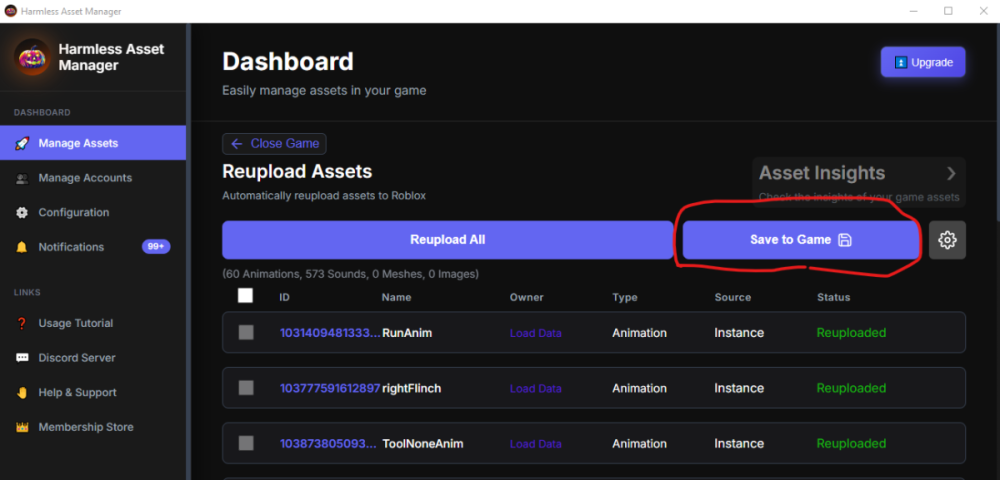Viewport: 1000px width, 480px height.
Task: Click the Close Game back button
Action: coord(274,144)
